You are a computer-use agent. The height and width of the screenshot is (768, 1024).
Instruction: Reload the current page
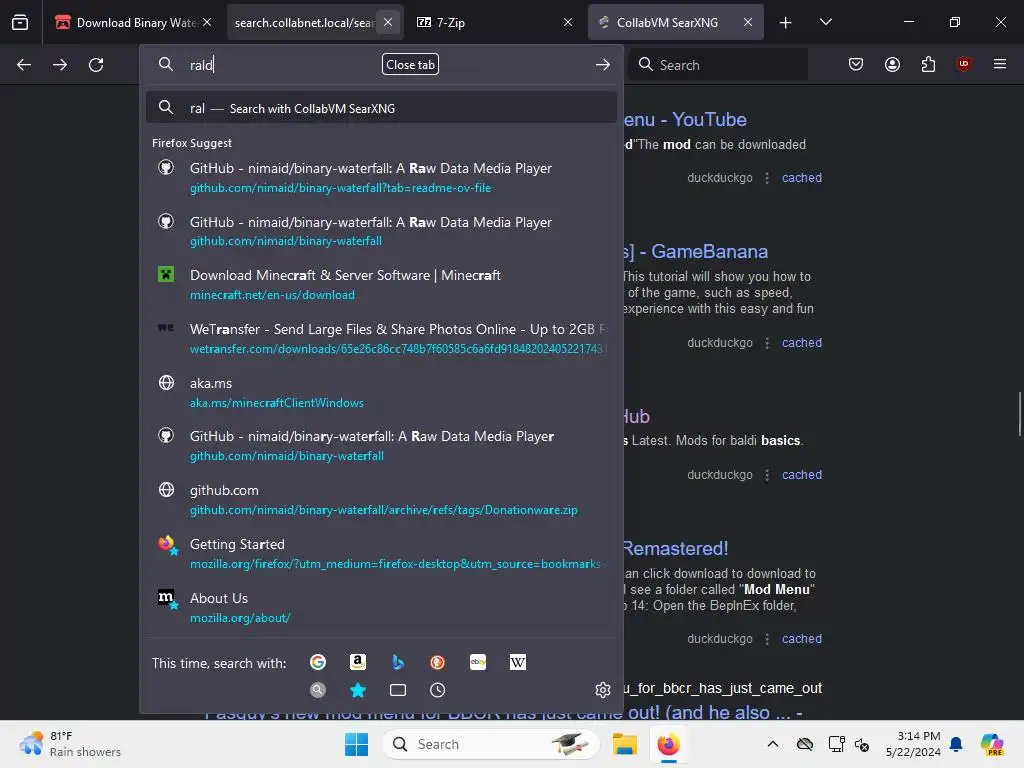pyautogui.click(x=96, y=65)
